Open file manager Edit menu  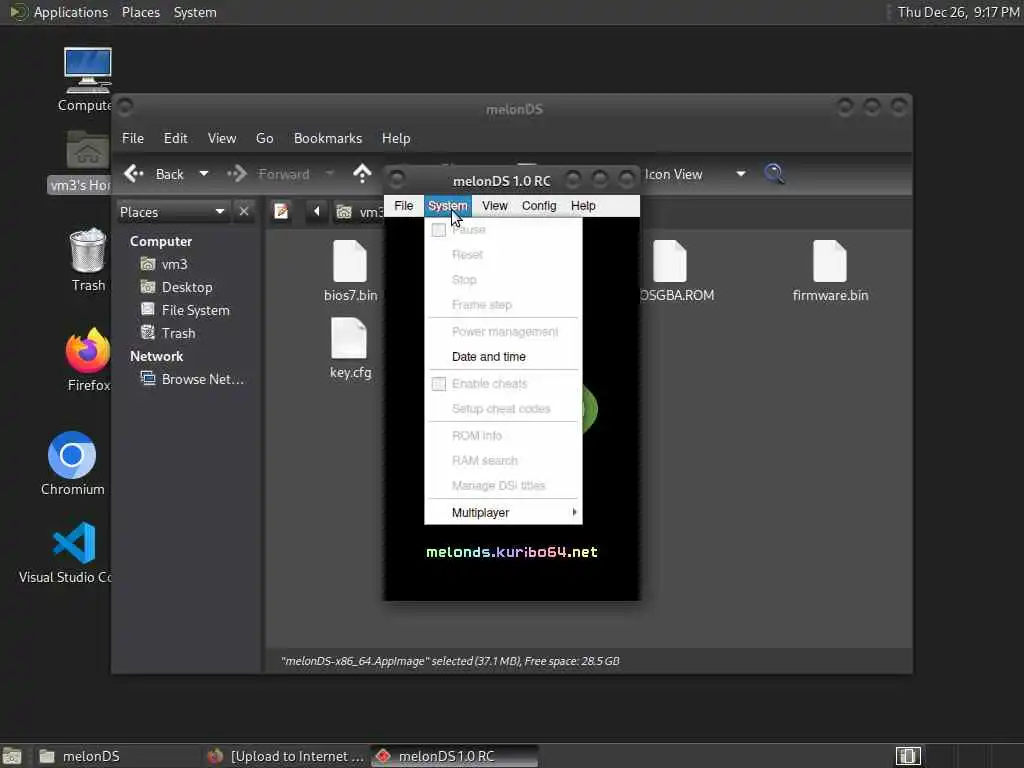tap(175, 138)
